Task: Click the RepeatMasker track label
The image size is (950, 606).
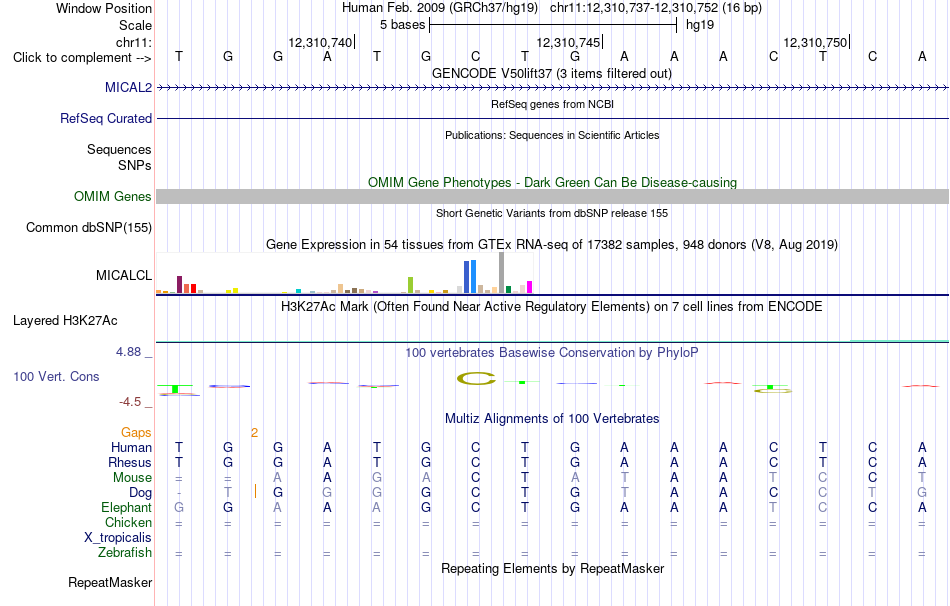Action: tap(110, 582)
